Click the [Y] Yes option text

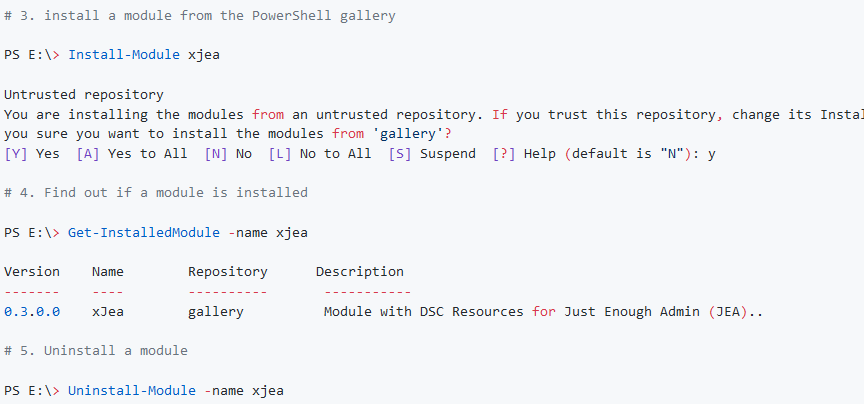pos(32,154)
